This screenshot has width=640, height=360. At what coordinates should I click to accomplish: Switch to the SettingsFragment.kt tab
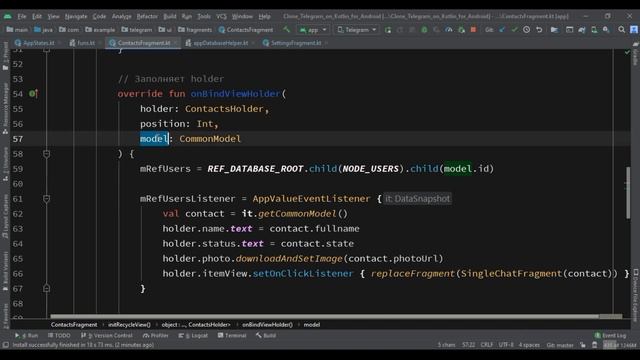[296, 43]
